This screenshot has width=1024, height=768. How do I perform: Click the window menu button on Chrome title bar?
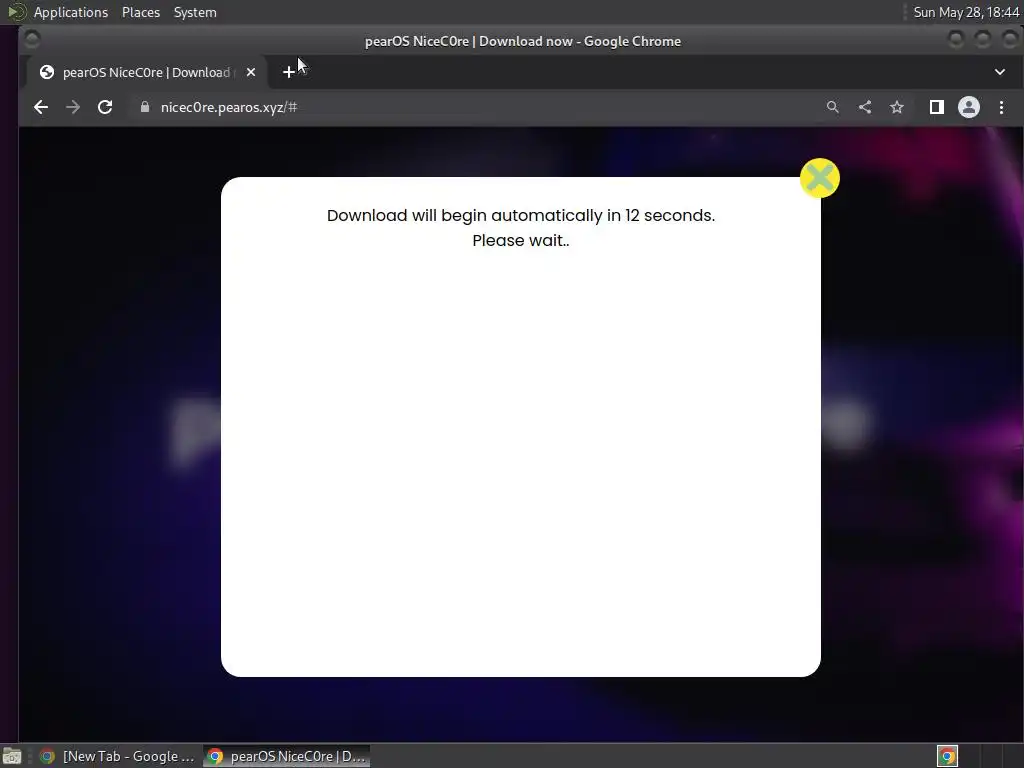tap(32, 40)
